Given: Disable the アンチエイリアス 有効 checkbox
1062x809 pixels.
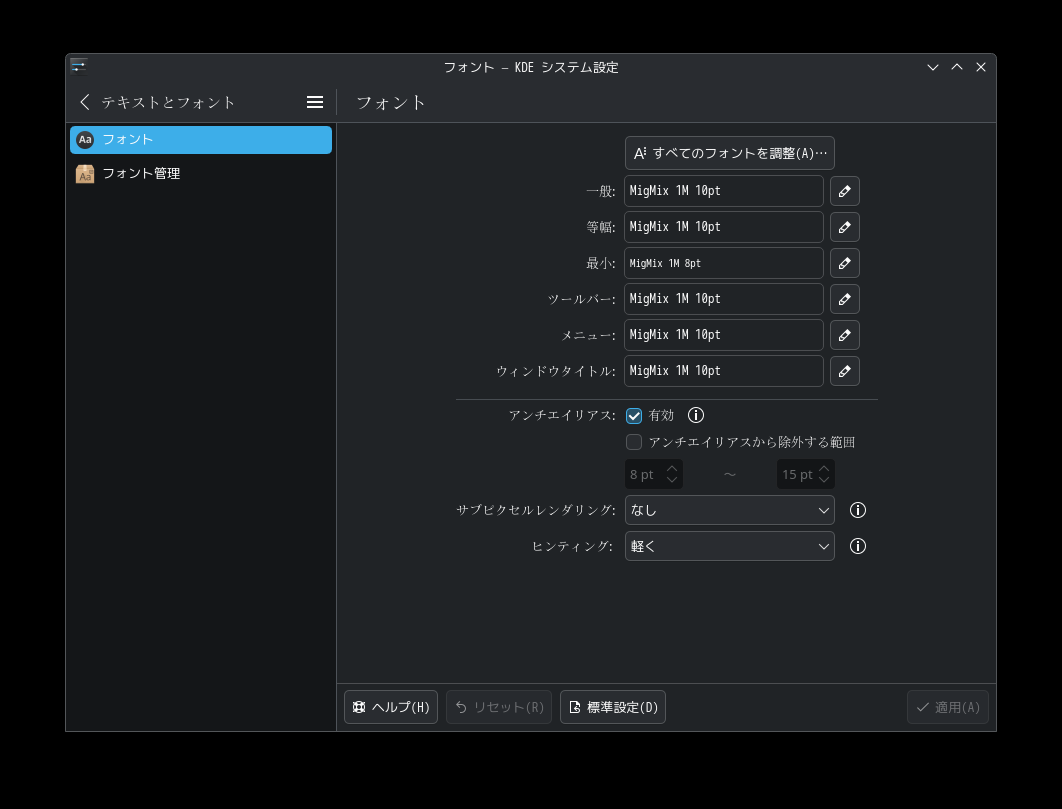Looking at the screenshot, I should [634, 415].
